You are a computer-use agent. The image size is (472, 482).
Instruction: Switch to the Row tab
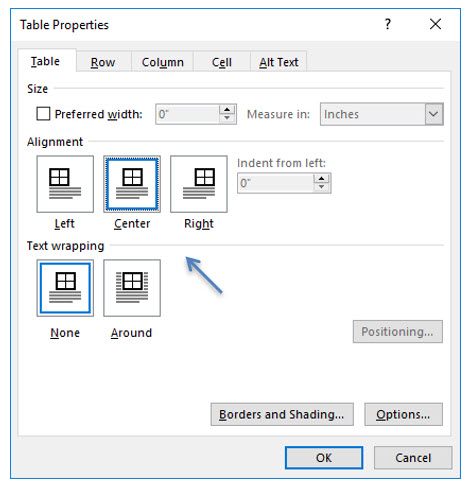coord(103,62)
